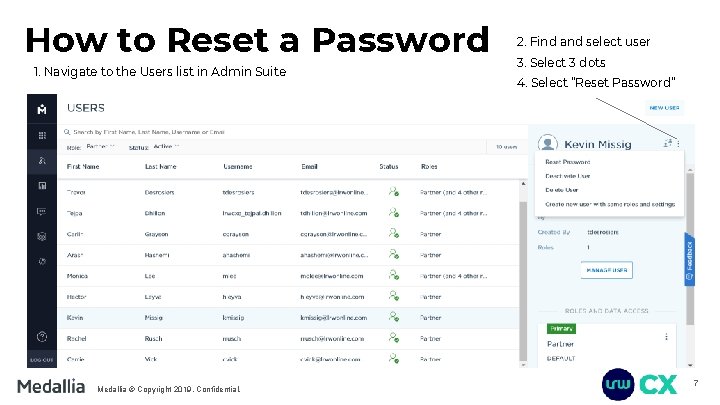Click the active status icon for Trevor
The image size is (720, 405).
pos(393,190)
